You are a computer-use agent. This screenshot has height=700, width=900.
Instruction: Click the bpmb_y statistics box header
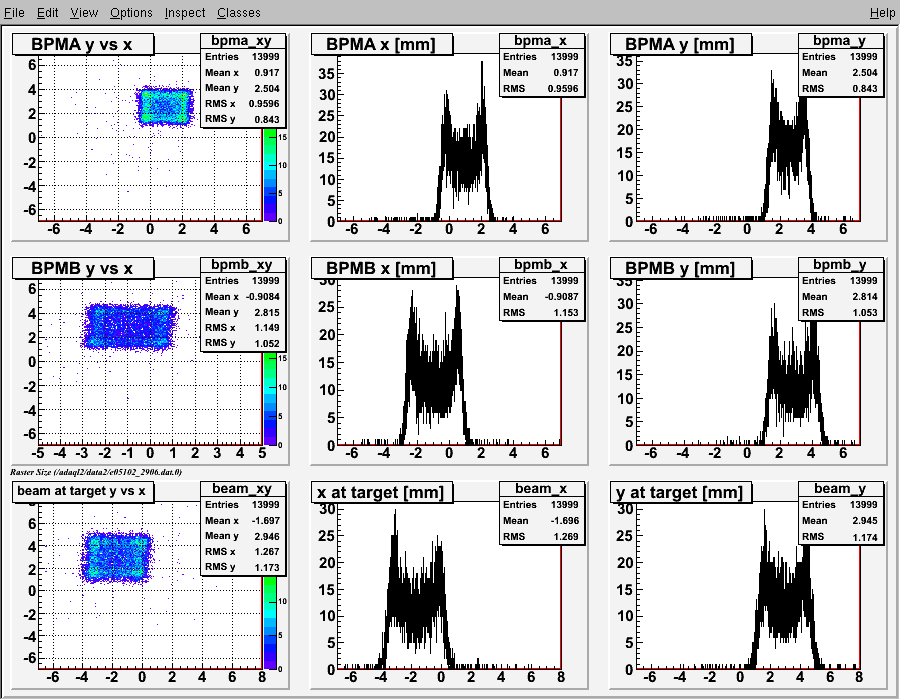(840, 265)
